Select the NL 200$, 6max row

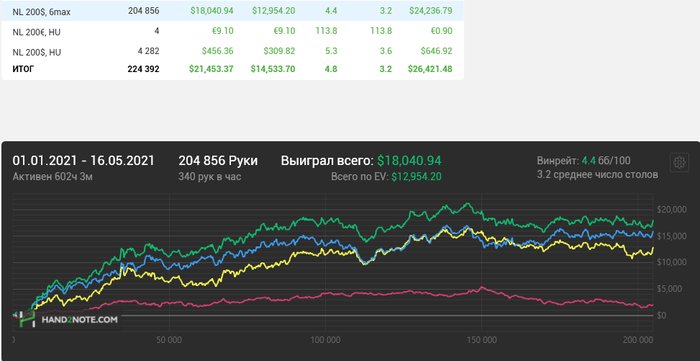click(233, 11)
